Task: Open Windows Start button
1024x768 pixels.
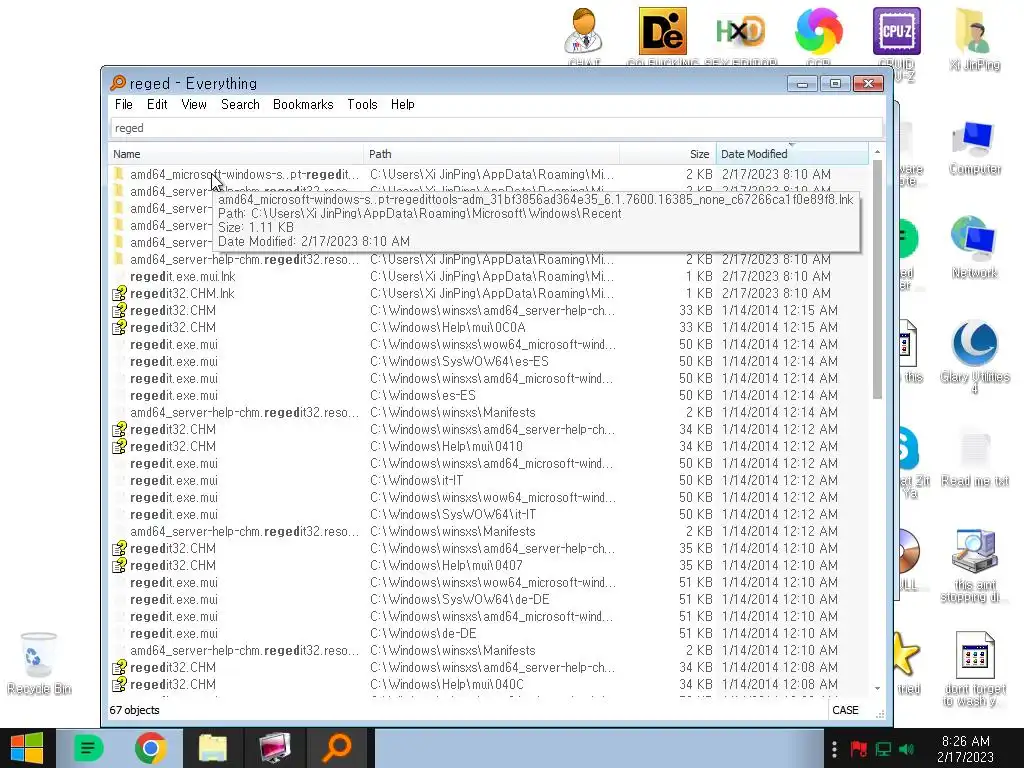Action: pyautogui.click(x=27, y=748)
